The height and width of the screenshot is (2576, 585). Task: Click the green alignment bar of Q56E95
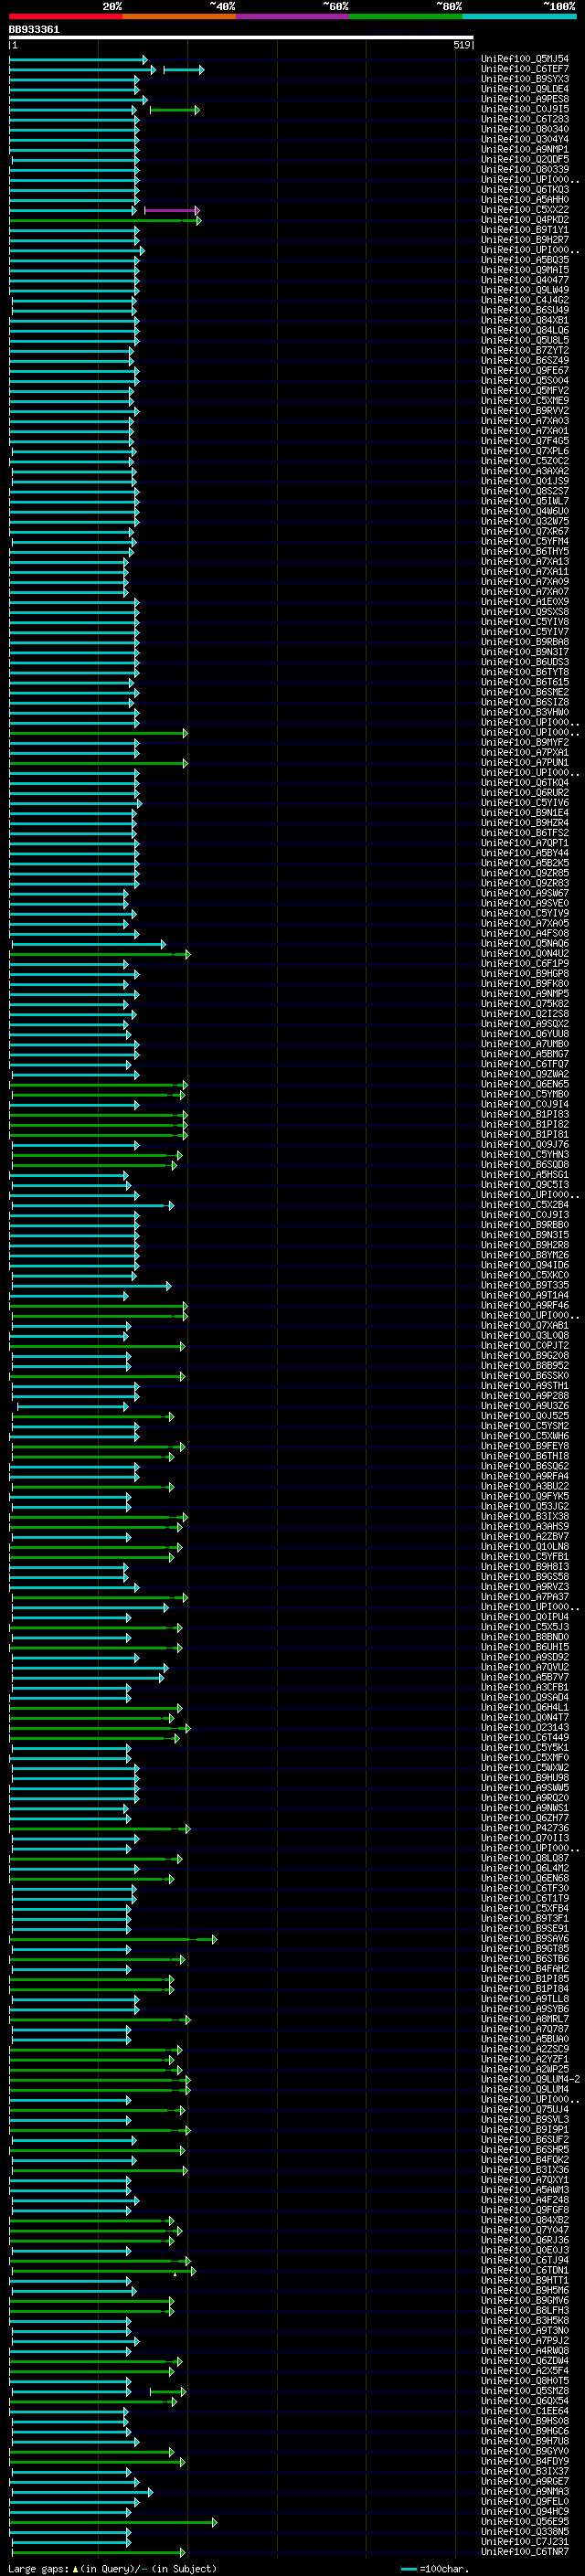coord(113,2522)
